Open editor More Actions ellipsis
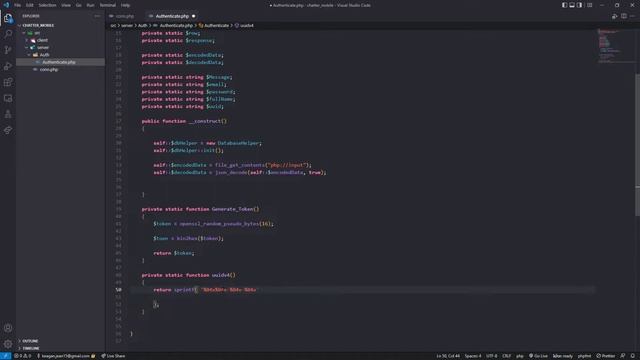640x360 pixels. 632,16
